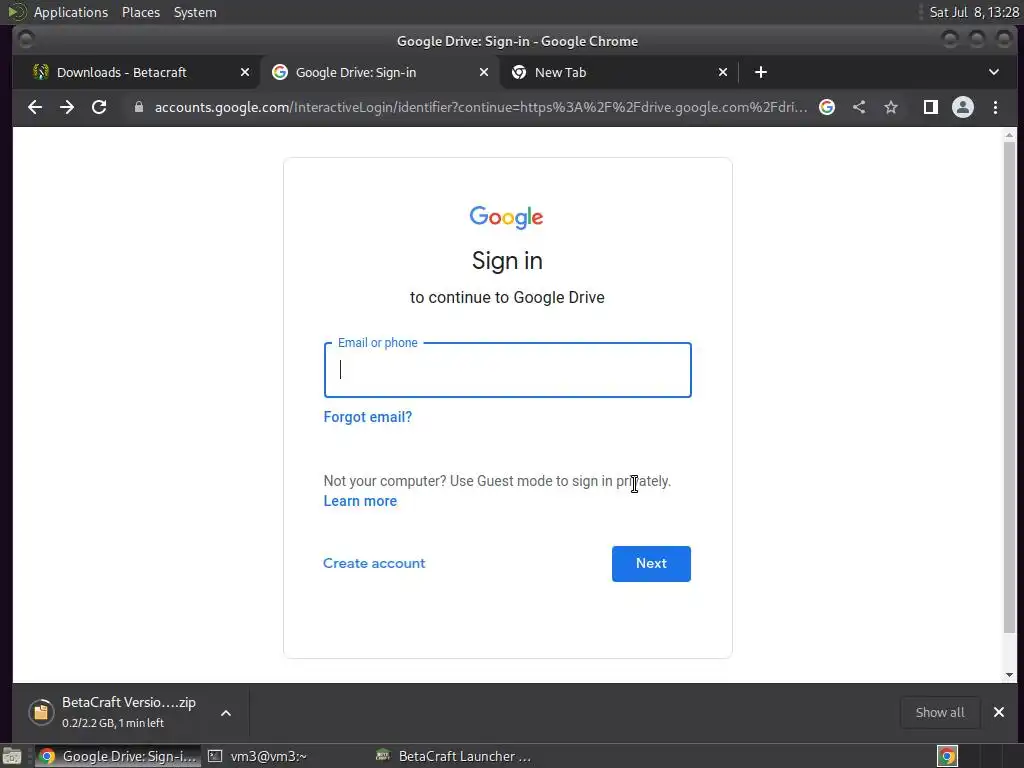Go back to the previous page
Viewport: 1024px width, 768px height.
[x=35, y=107]
